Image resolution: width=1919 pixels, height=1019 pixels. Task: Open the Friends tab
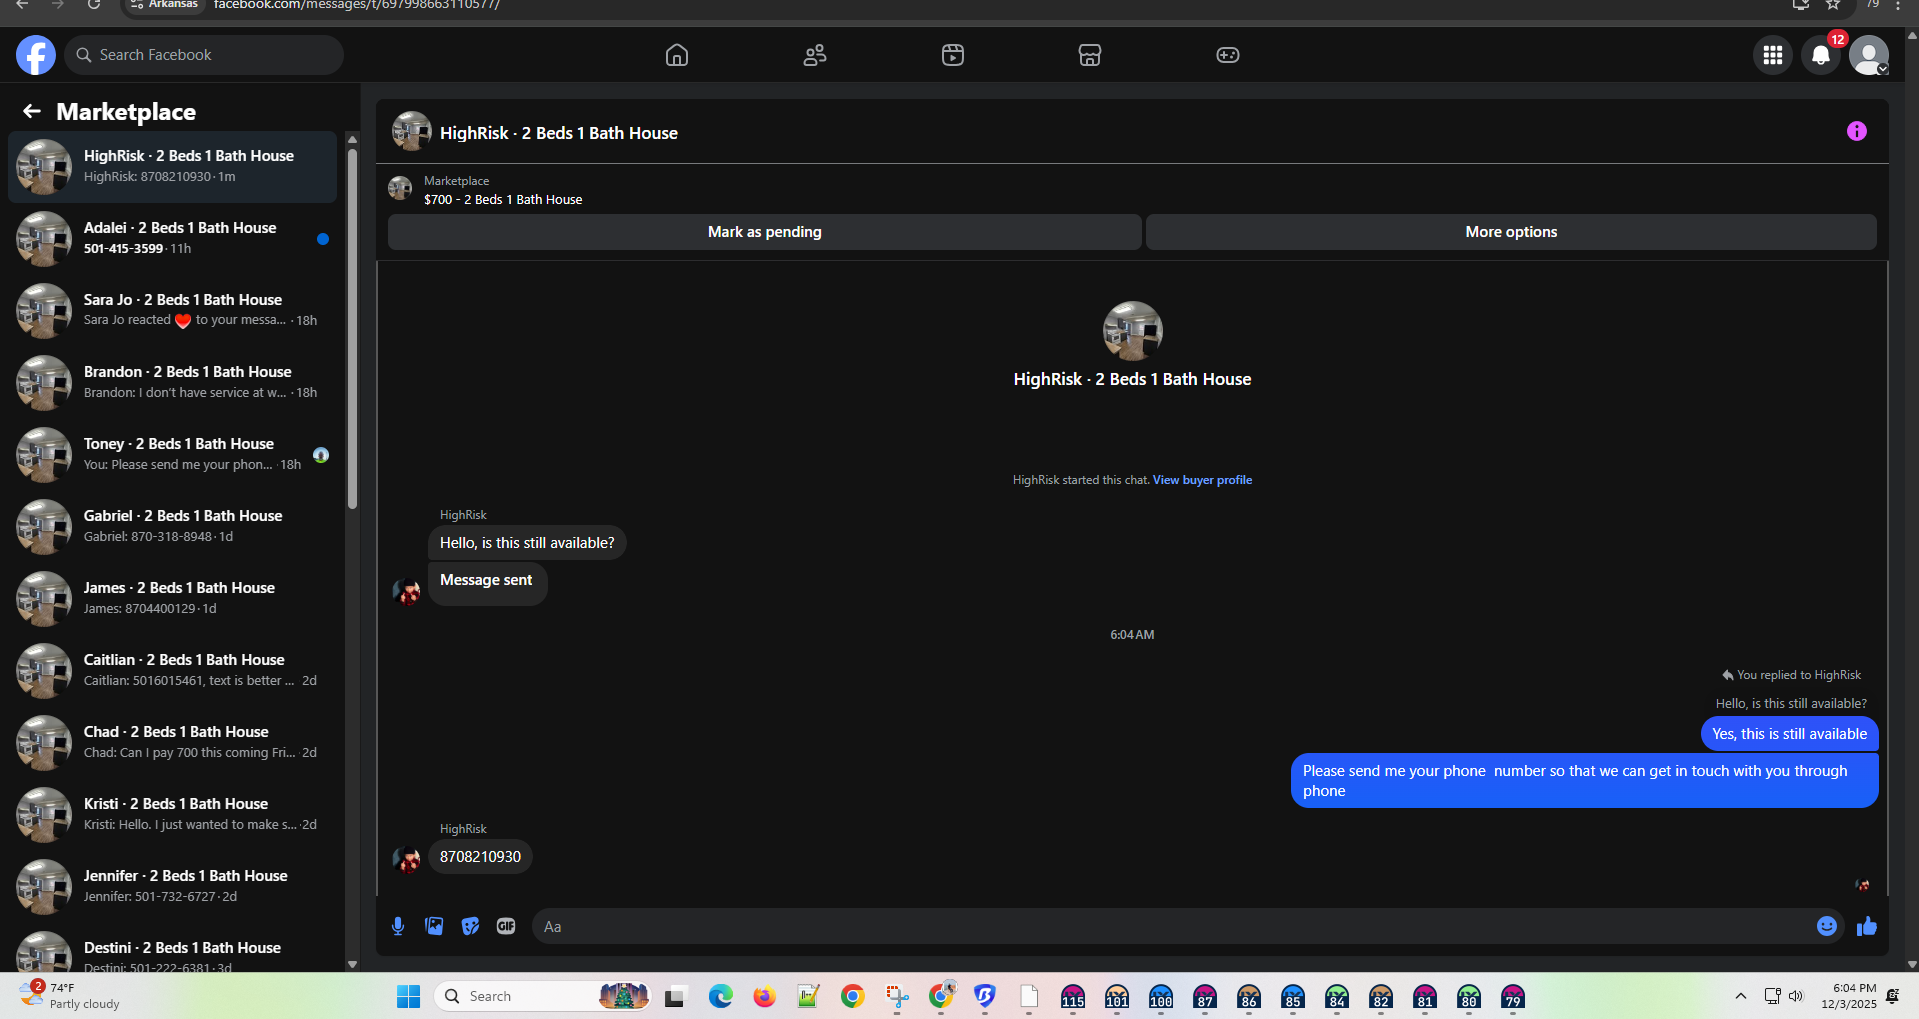point(815,55)
